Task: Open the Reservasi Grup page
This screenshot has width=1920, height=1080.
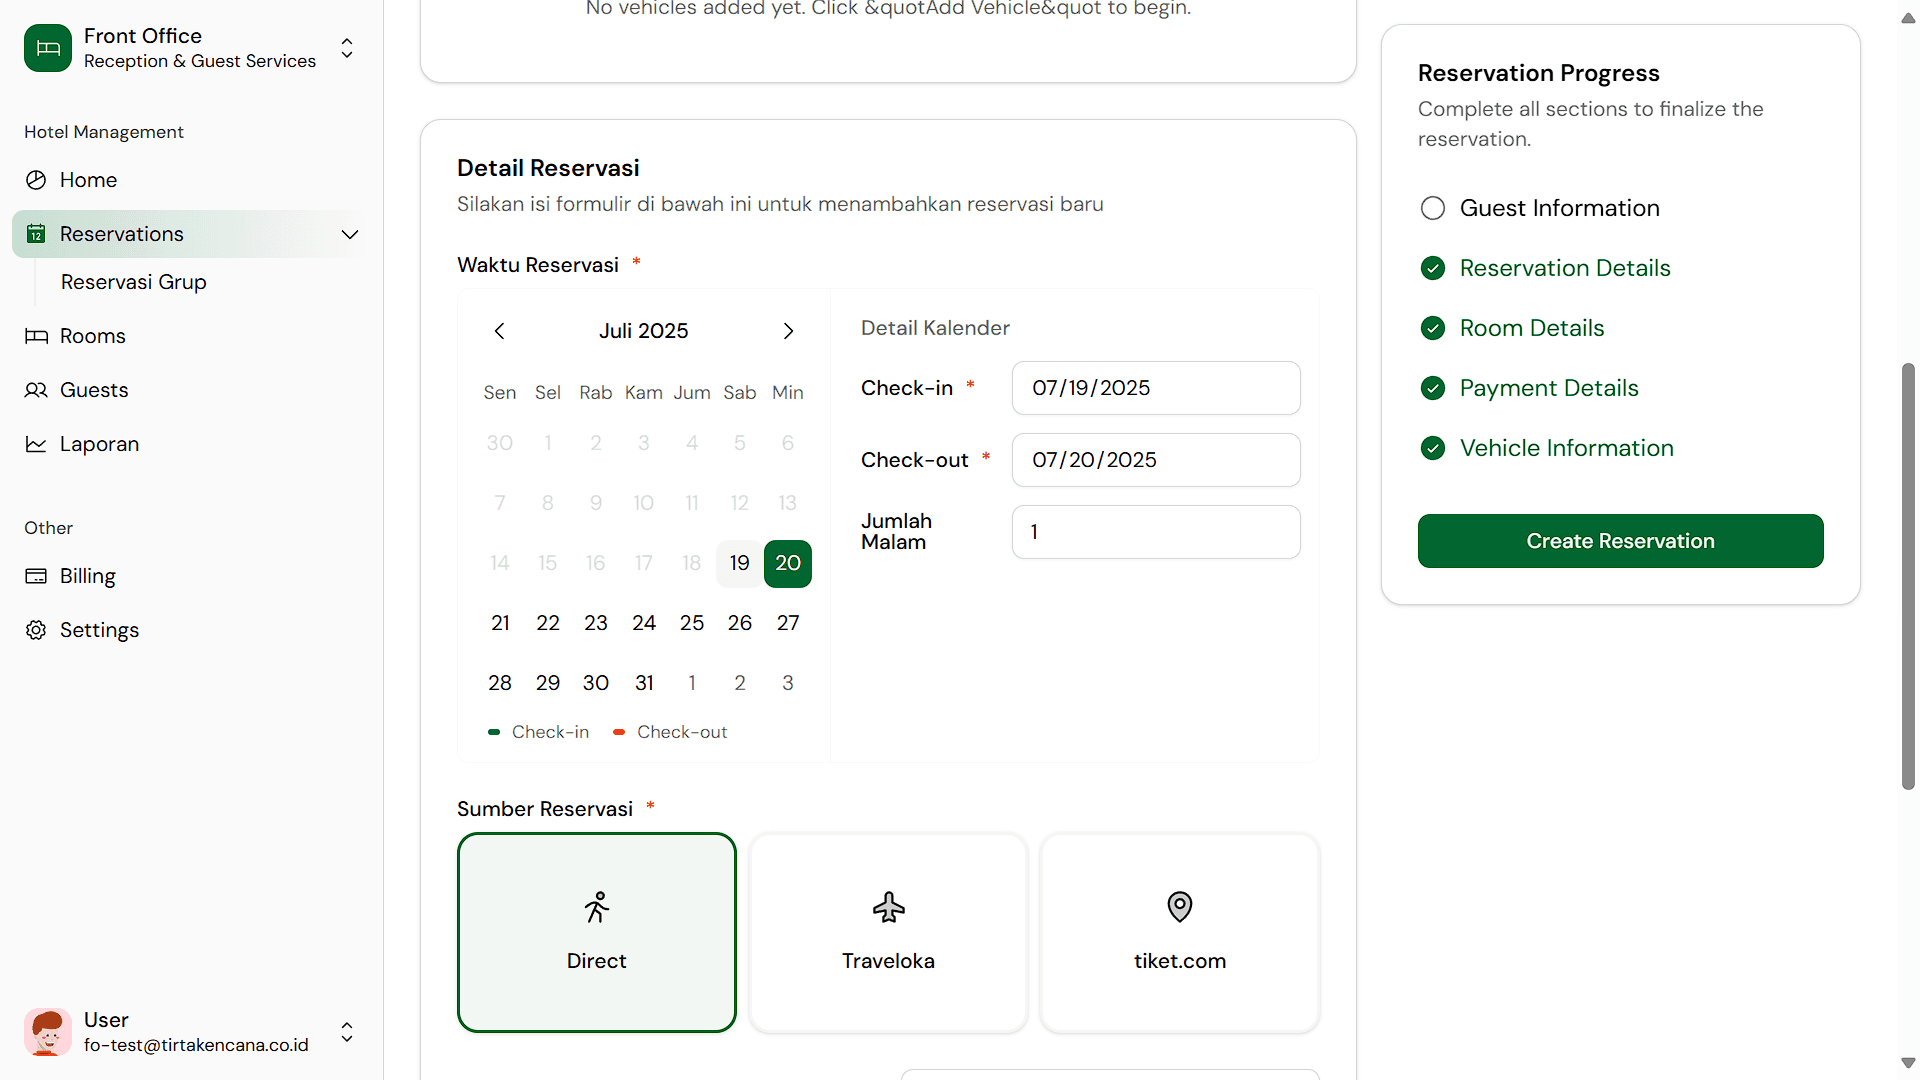Action: (133, 282)
